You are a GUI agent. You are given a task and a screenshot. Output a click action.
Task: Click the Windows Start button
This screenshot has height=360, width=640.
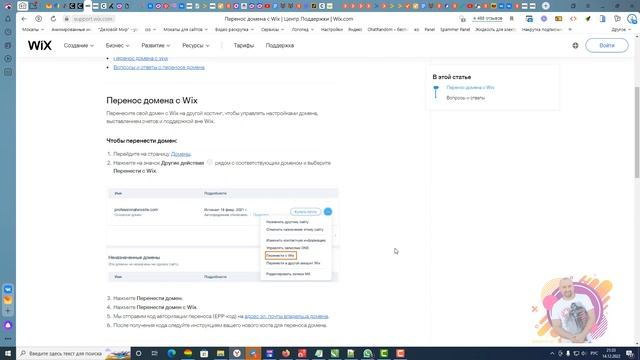pyautogui.click(x=8, y=353)
